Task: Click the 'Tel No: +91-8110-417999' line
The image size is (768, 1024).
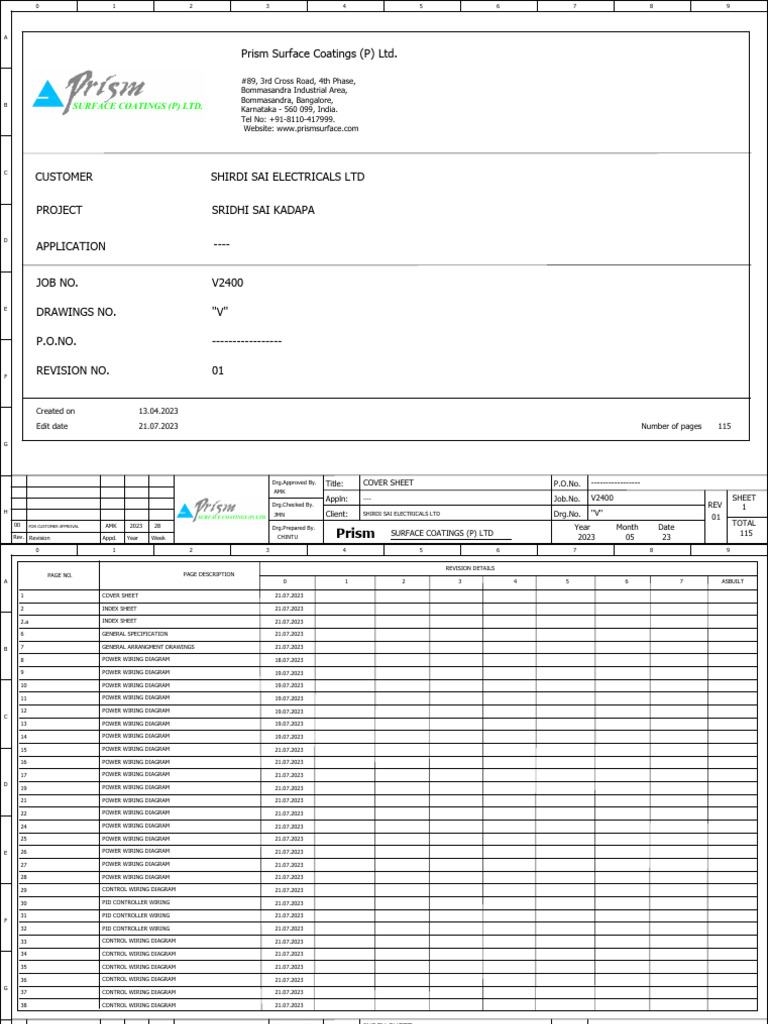Action: point(288,120)
